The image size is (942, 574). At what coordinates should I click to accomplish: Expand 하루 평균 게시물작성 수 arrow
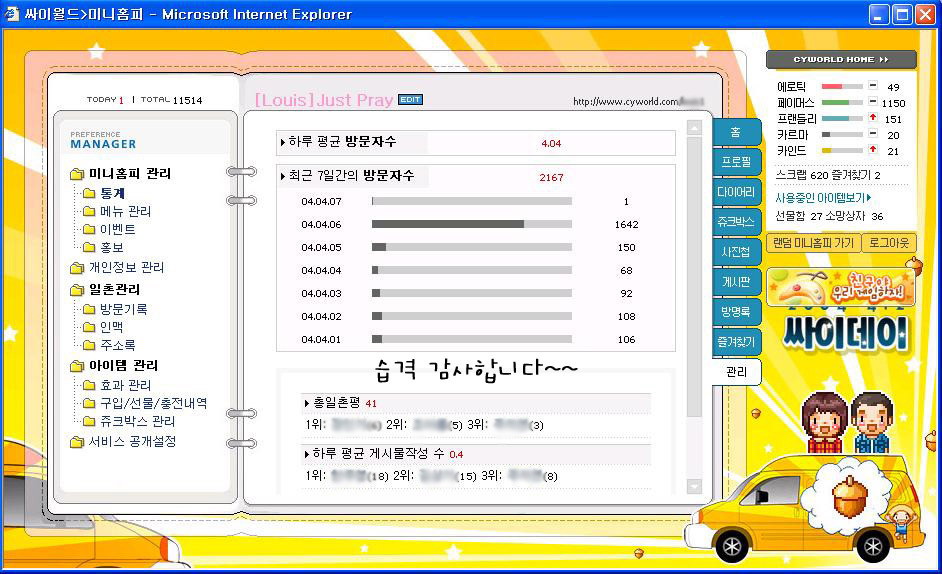click(307, 454)
